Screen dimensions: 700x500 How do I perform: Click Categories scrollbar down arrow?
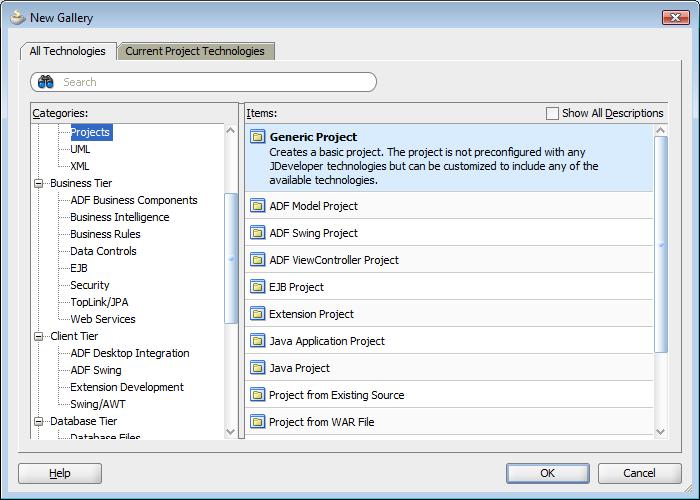tap(230, 432)
